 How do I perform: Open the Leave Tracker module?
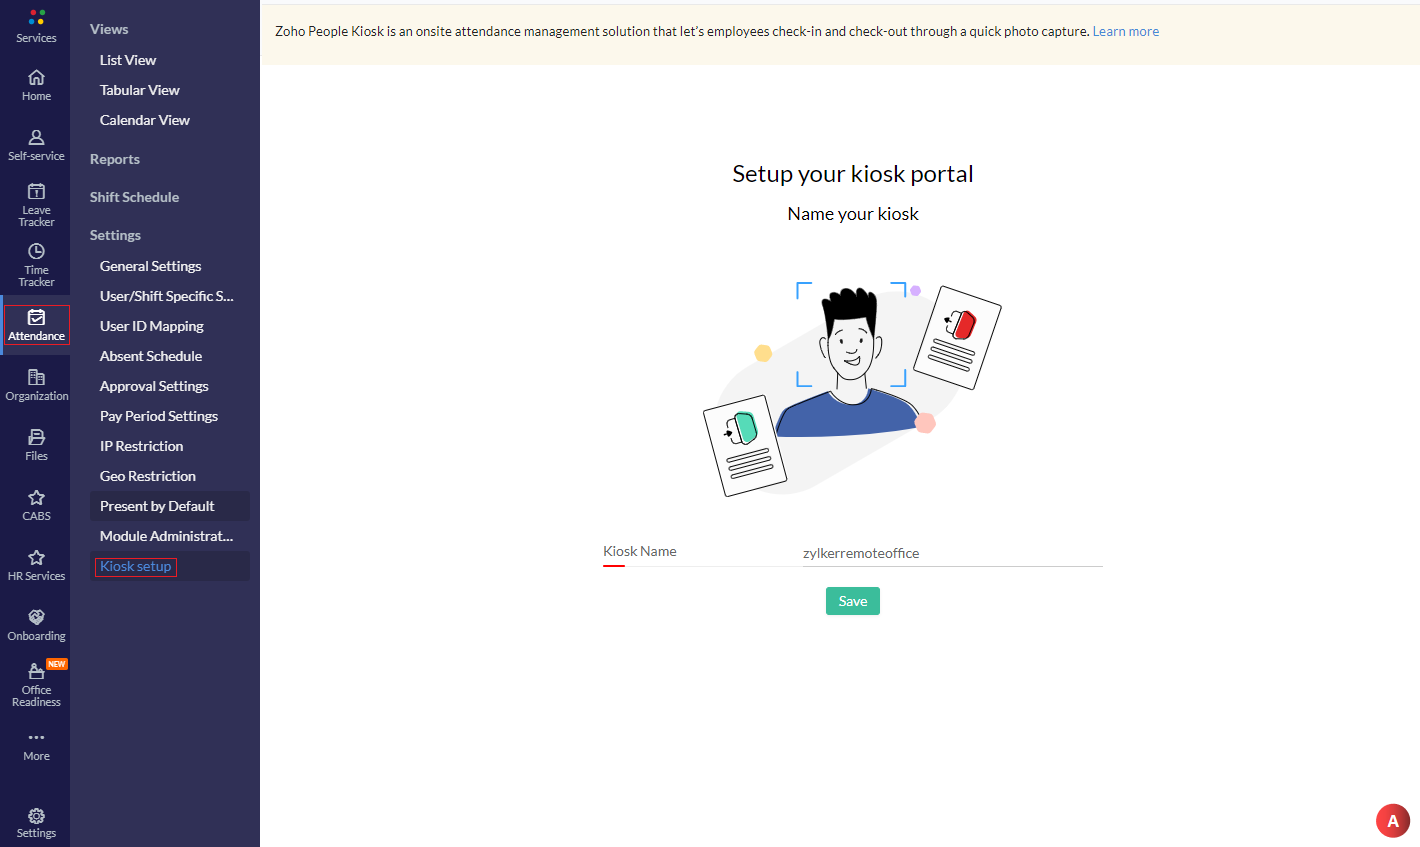click(x=36, y=205)
